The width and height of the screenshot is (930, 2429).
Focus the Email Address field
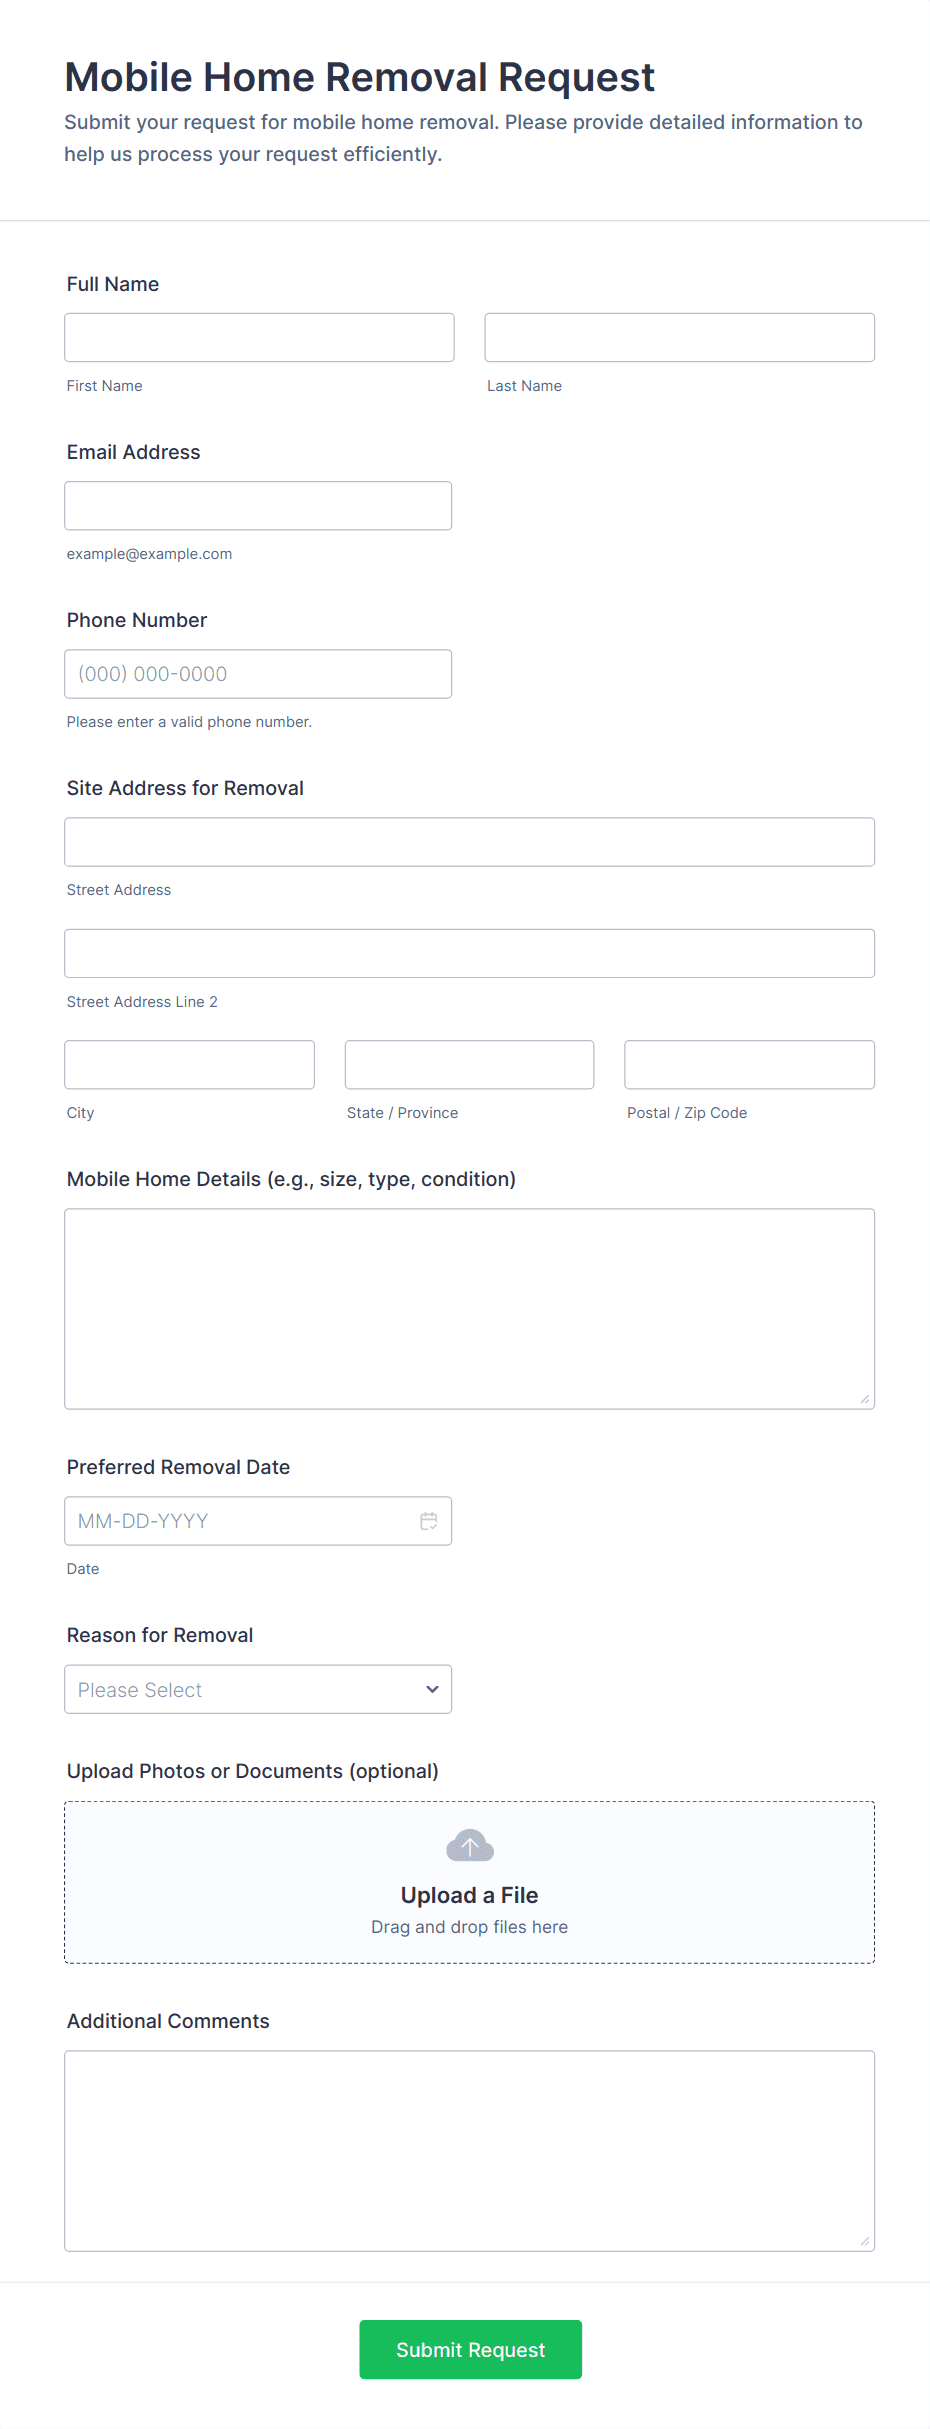click(258, 505)
